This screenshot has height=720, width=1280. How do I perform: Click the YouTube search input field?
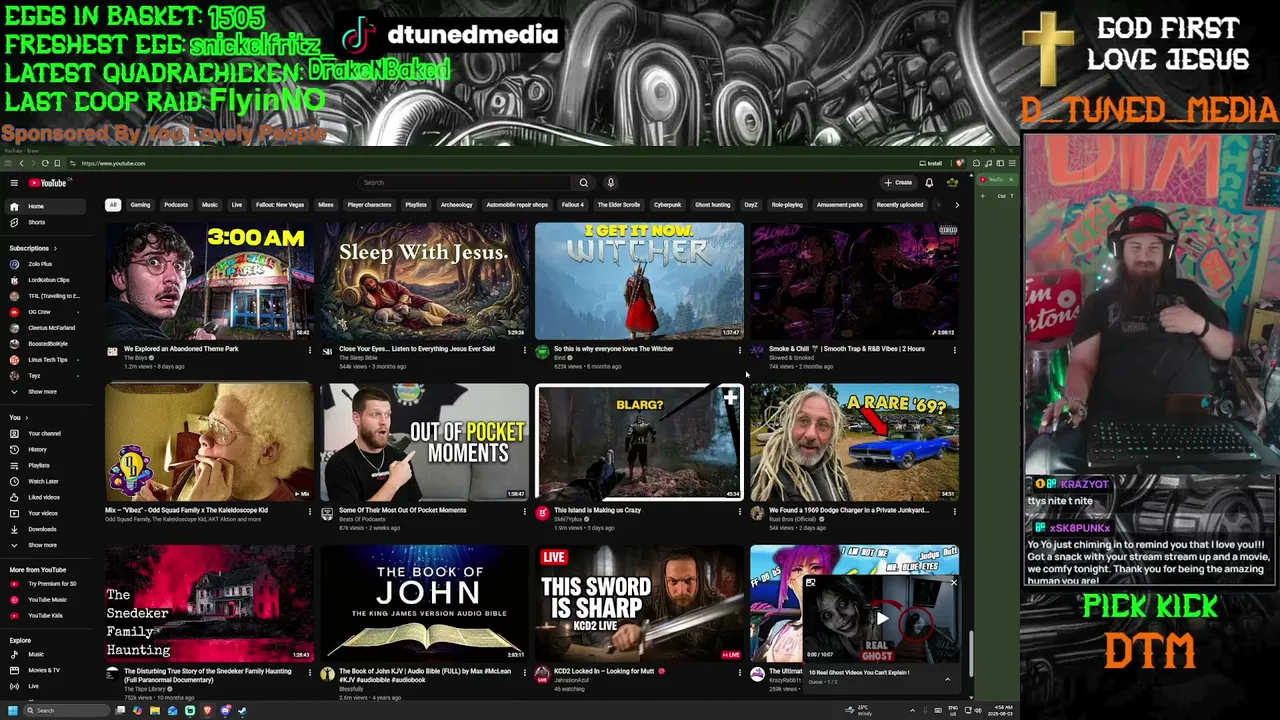click(466, 183)
